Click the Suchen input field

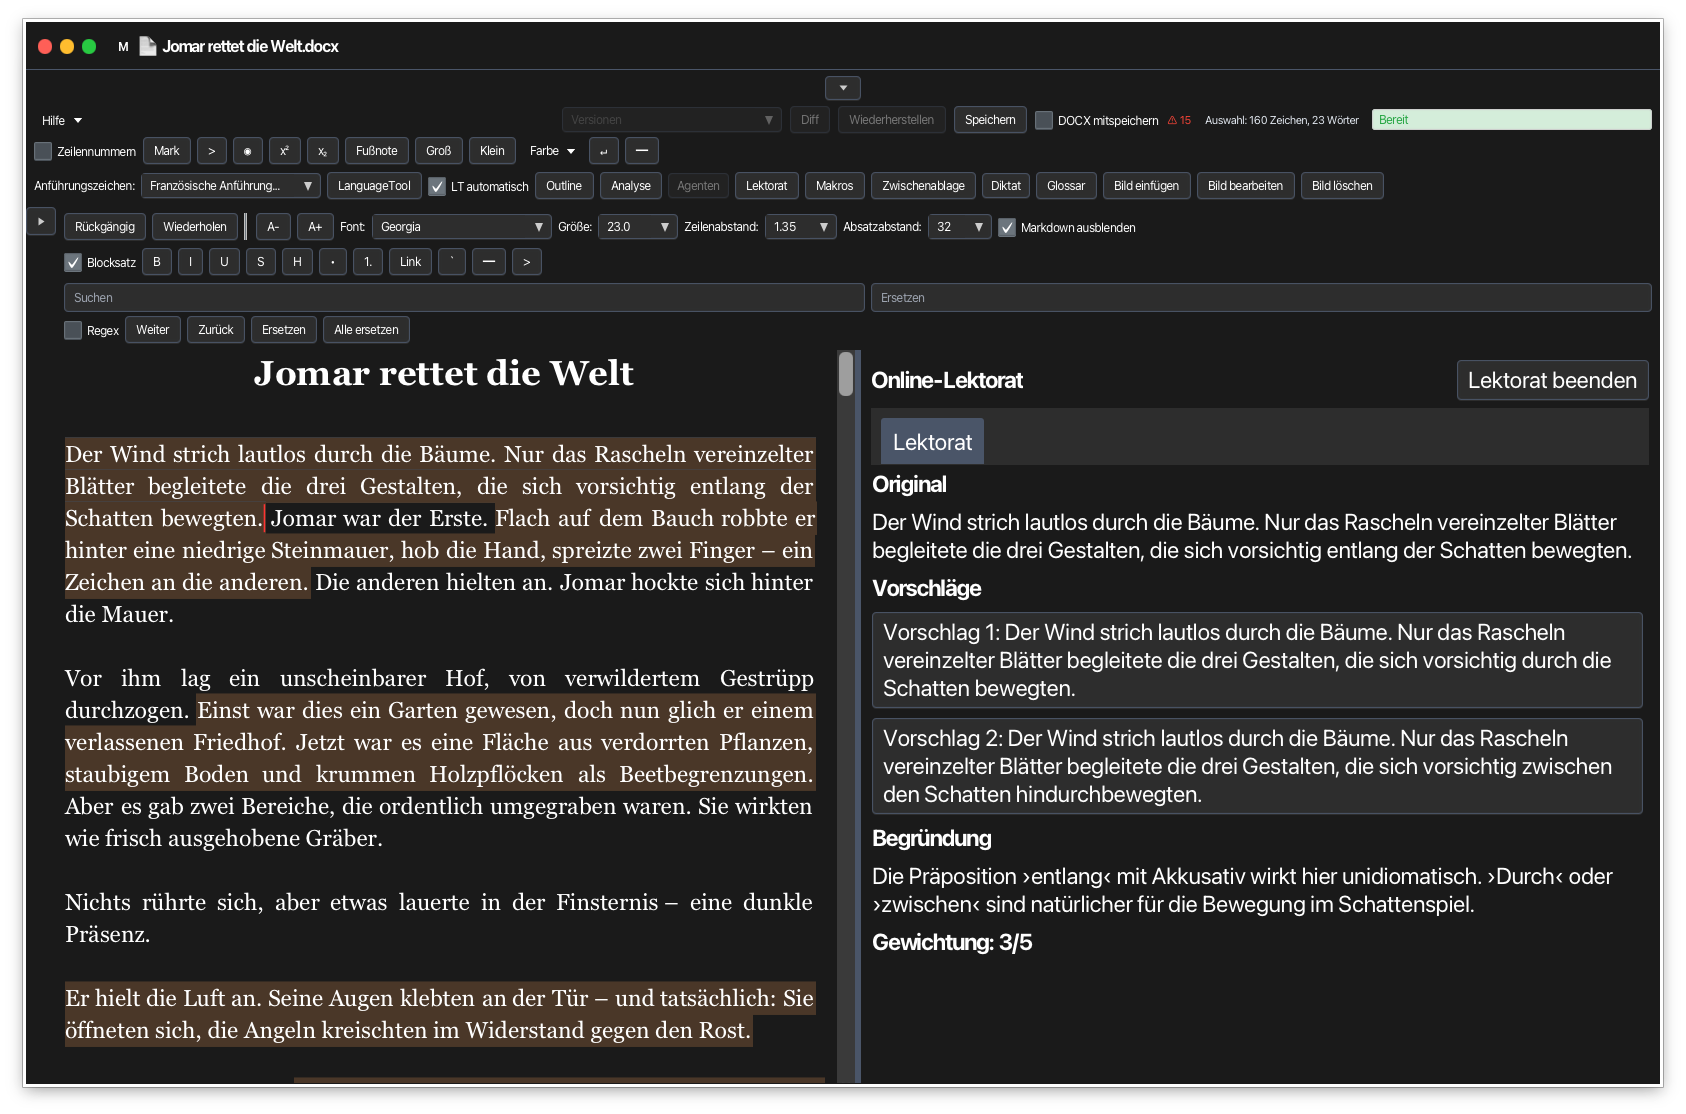(464, 298)
